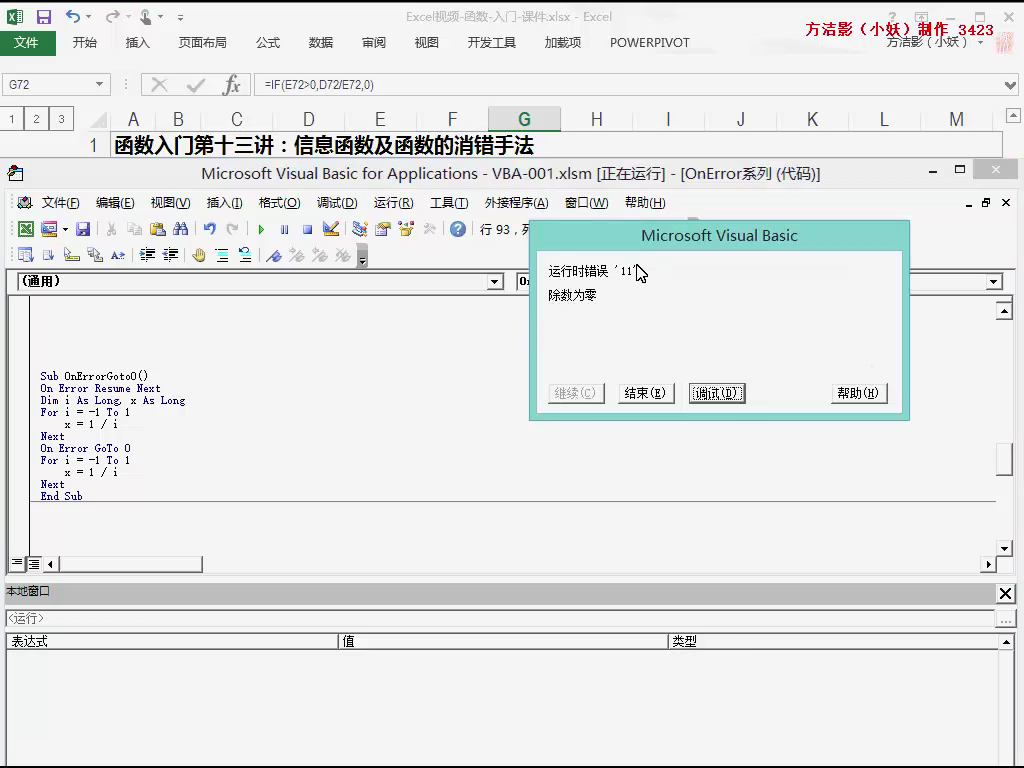
Task: Open Find with binoculars icon
Action: coord(180,229)
